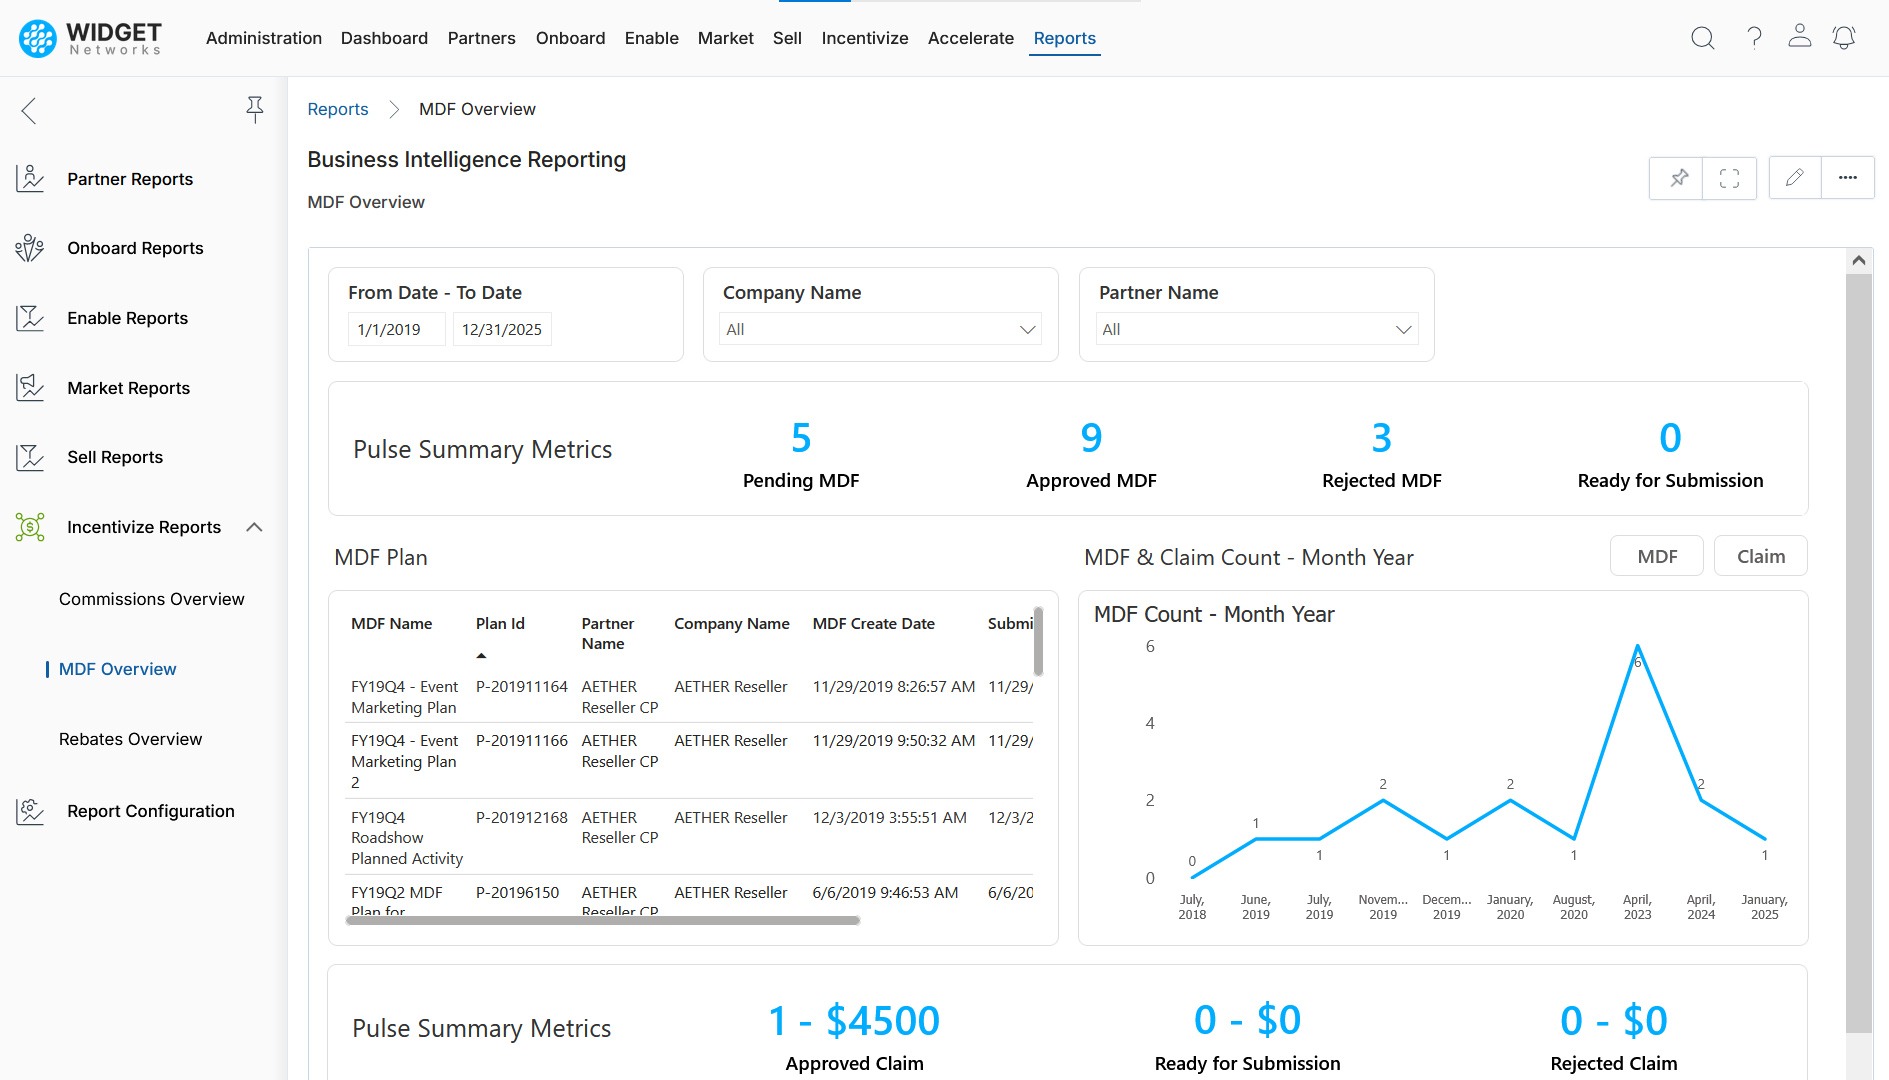Open the Partner Name dropdown
Image resolution: width=1889 pixels, height=1080 pixels.
point(1256,329)
